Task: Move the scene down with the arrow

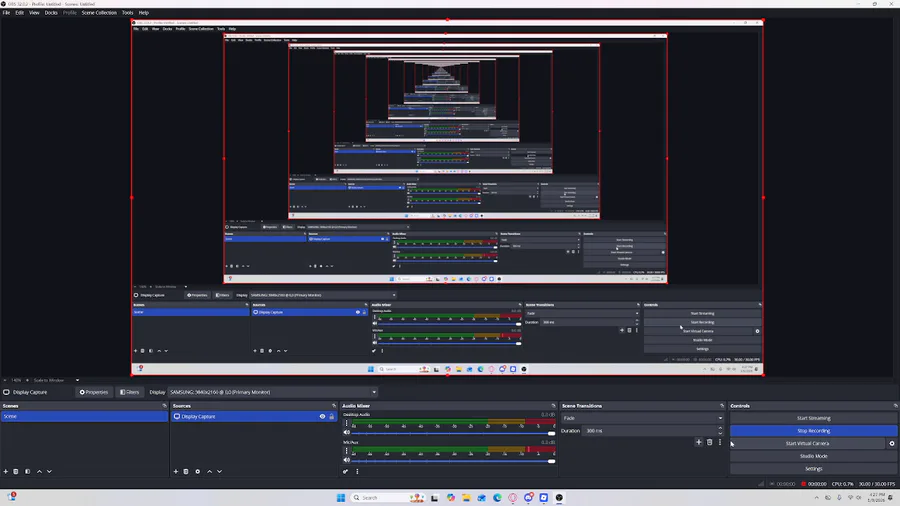Action: (x=49, y=472)
